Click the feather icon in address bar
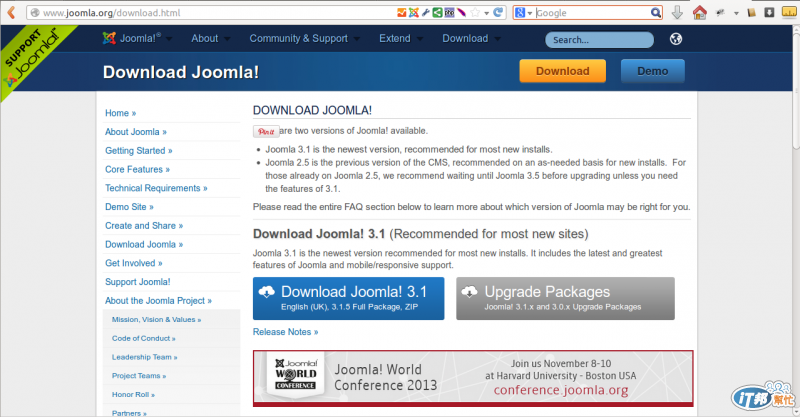The width and height of the screenshot is (800, 417). tap(462, 12)
